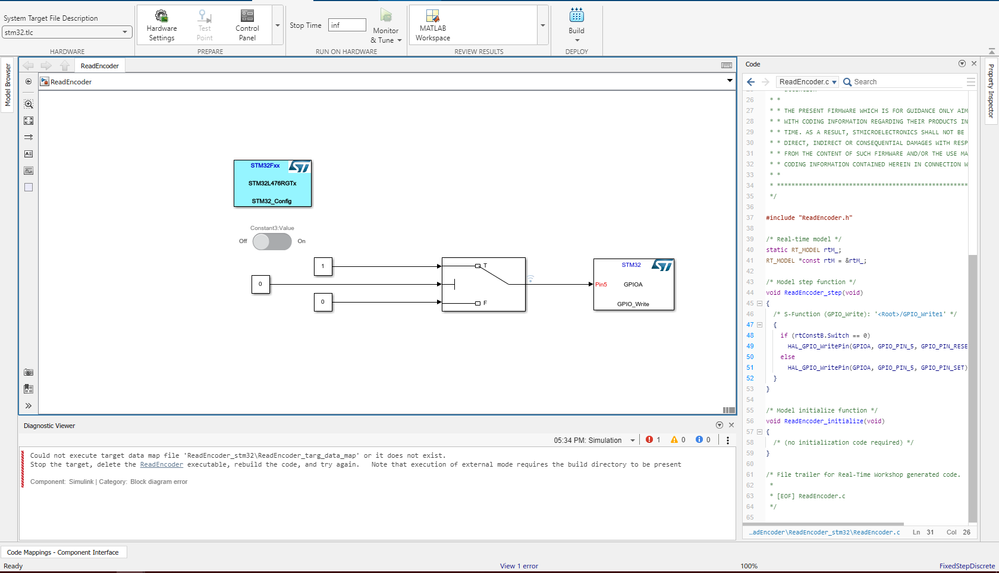Open Build dropdown arrow
Image resolution: width=999 pixels, height=573 pixels.
577,40
